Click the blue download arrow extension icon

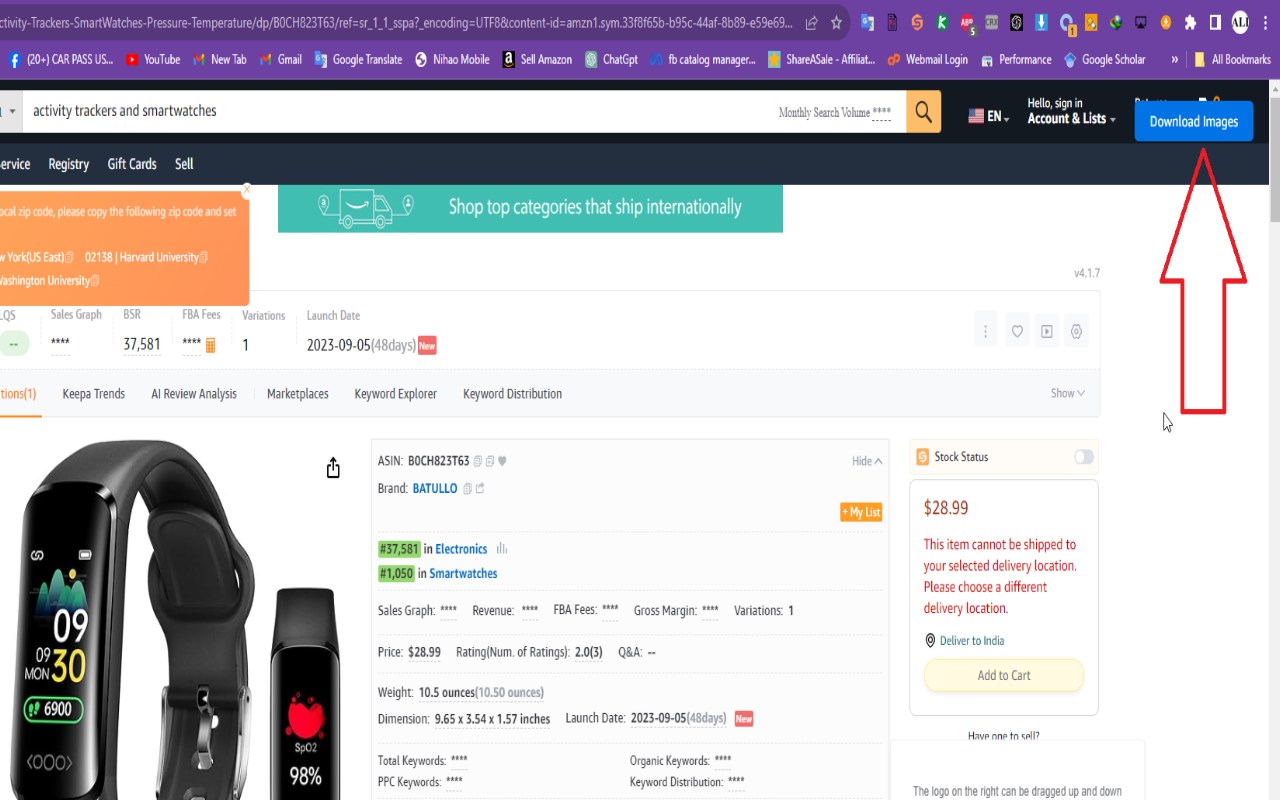tap(1042, 22)
